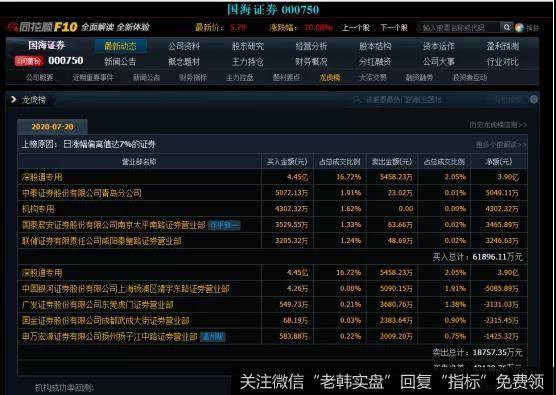
Task: Click the help circle icon in 龙虎榜 header
Action: pyautogui.click(x=534, y=99)
